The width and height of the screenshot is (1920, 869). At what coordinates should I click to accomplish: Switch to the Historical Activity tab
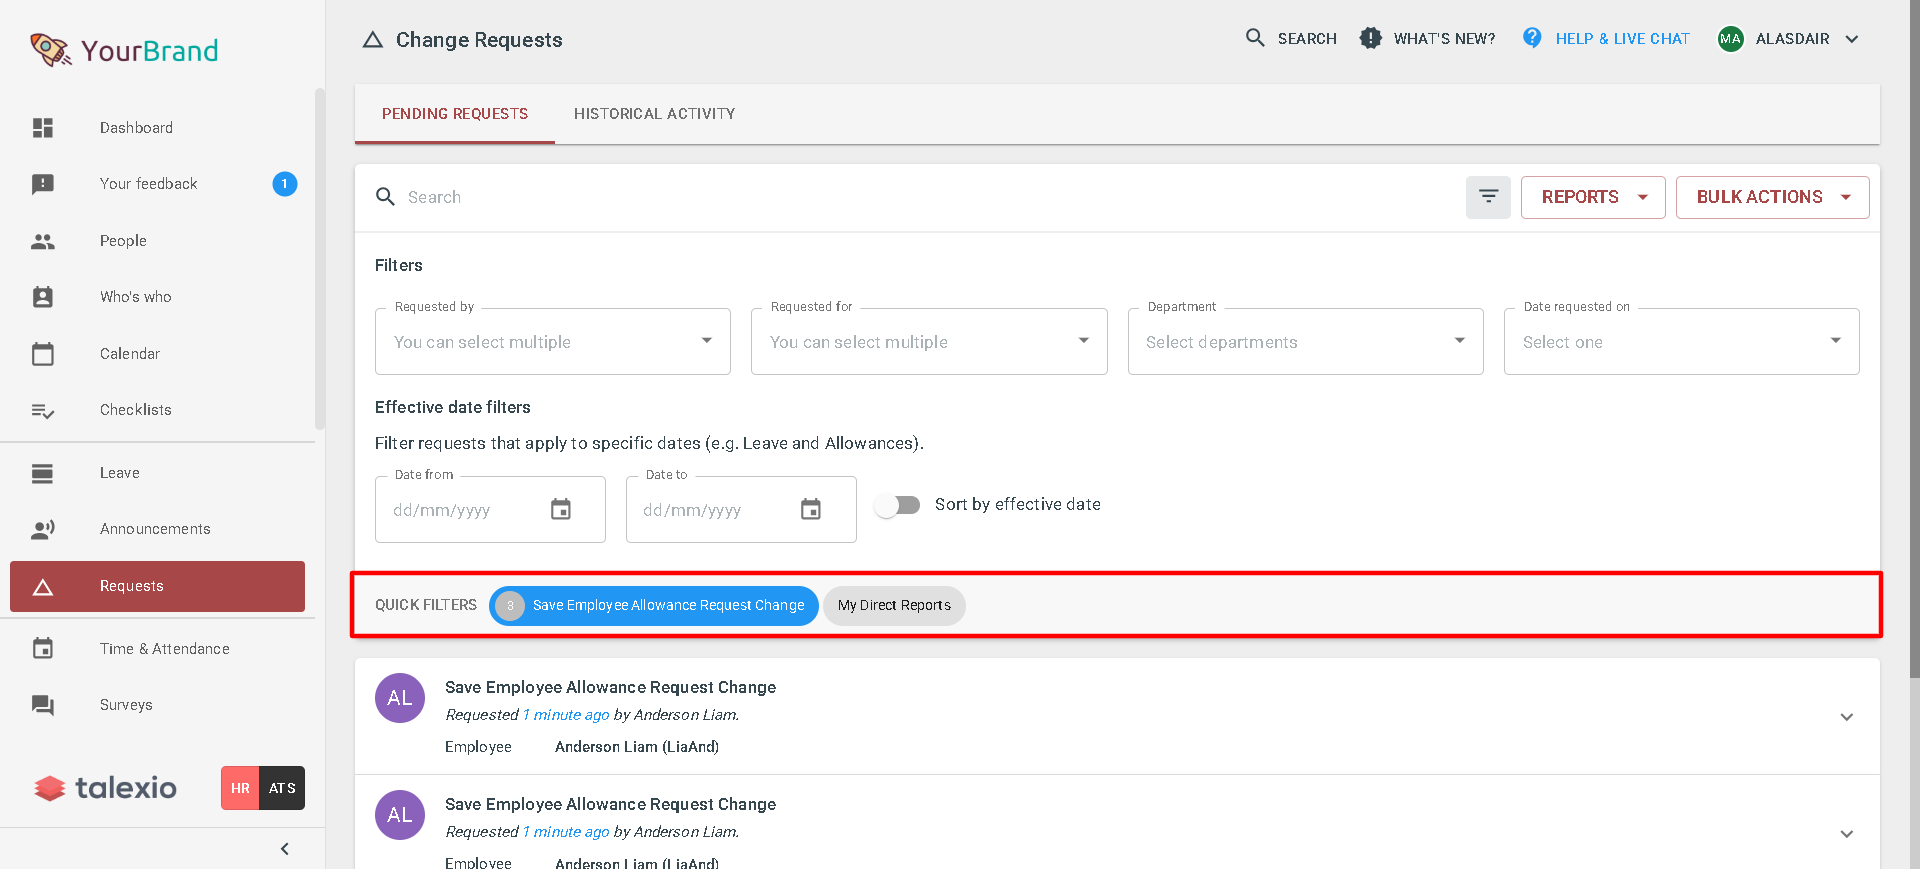655,114
